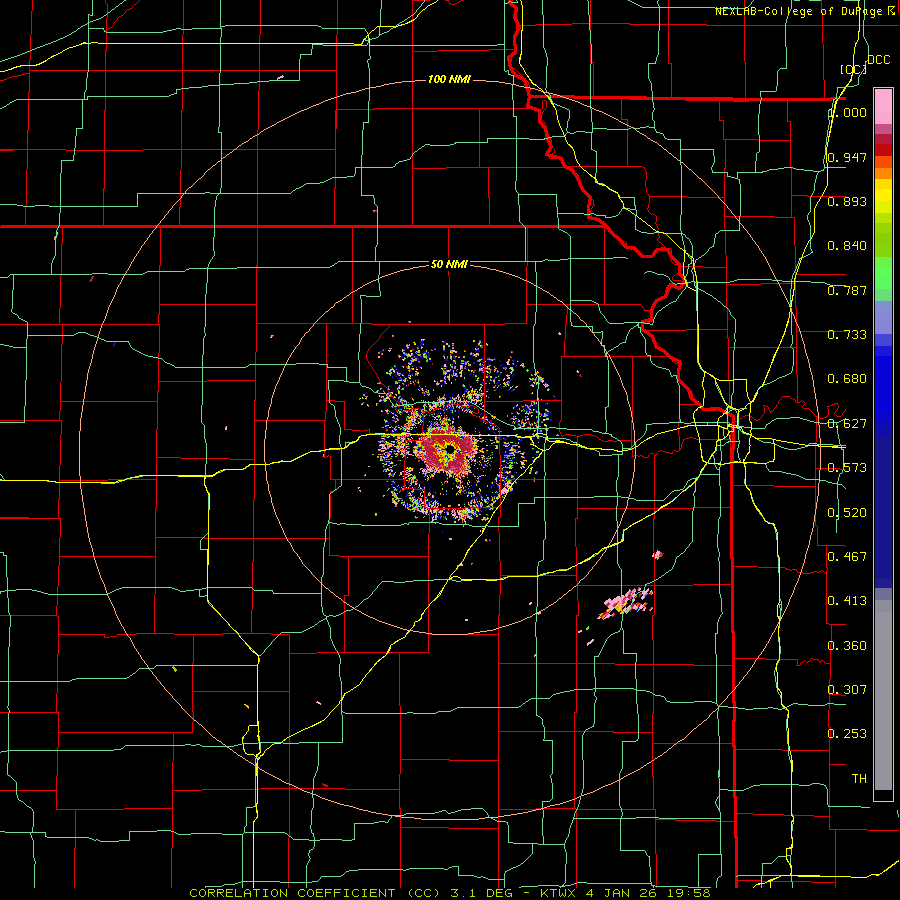The image size is (900, 900).
Task: Select the 0.253 legend value
Action: 847,734
